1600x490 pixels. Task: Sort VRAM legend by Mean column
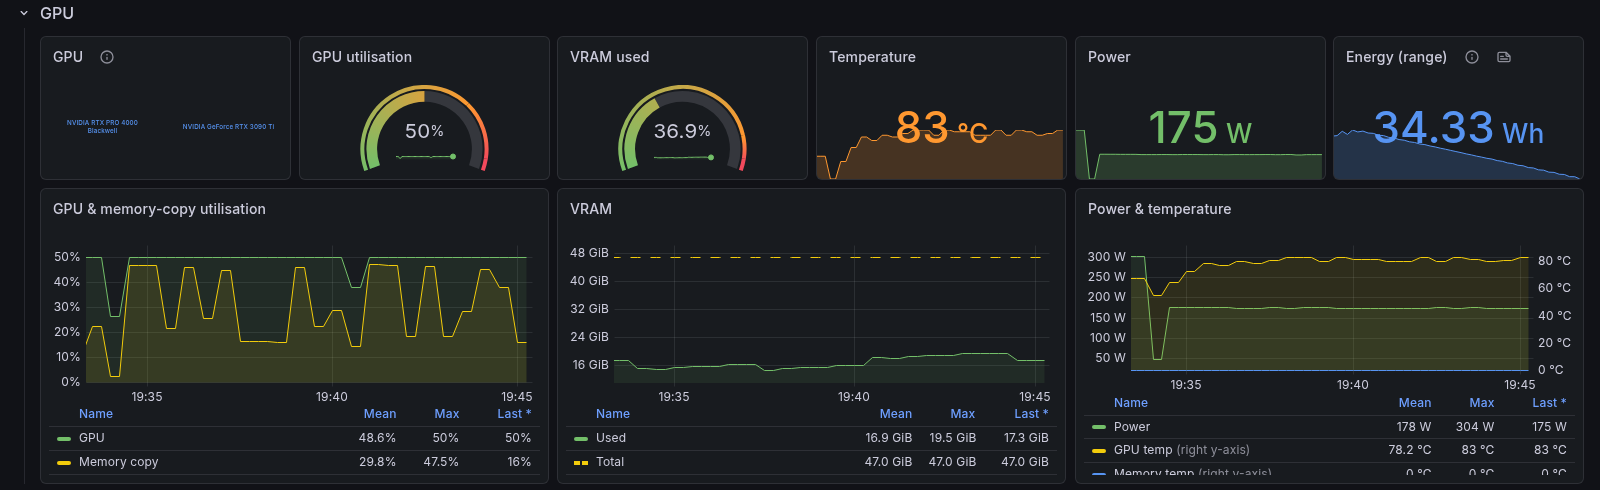point(896,414)
